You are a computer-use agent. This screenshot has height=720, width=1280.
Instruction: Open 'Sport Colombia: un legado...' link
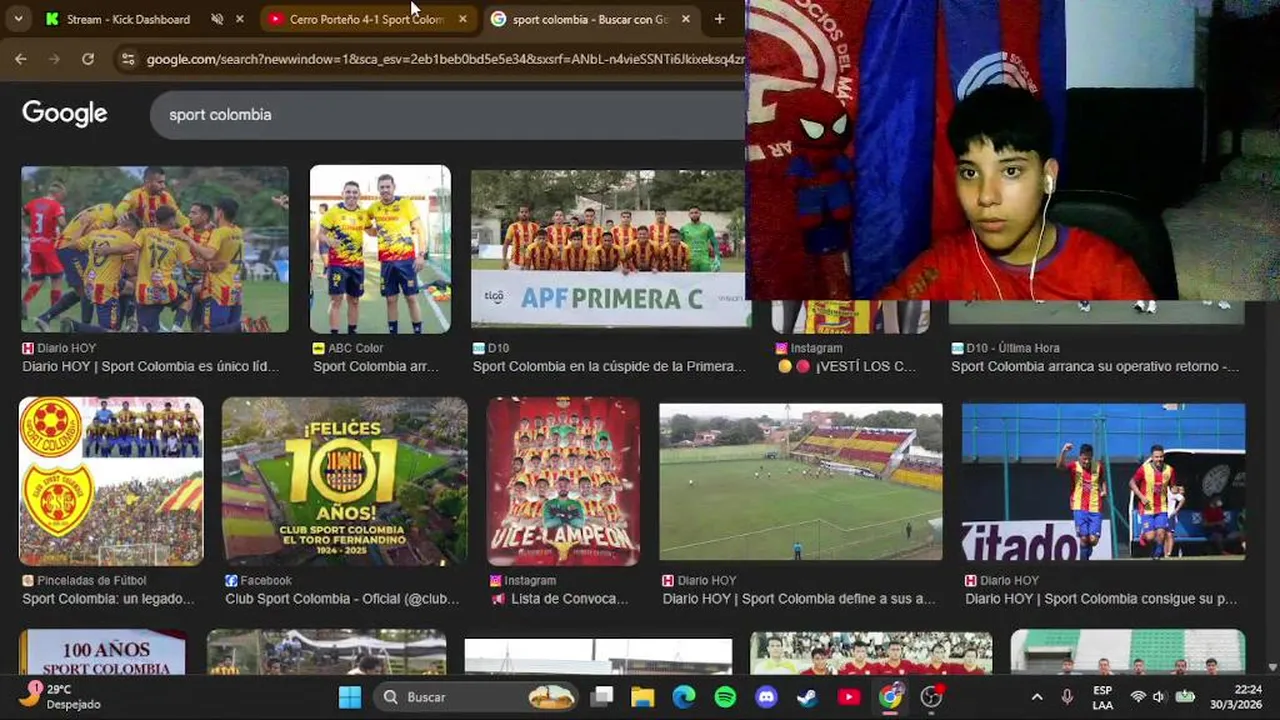pyautogui.click(x=108, y=599)
